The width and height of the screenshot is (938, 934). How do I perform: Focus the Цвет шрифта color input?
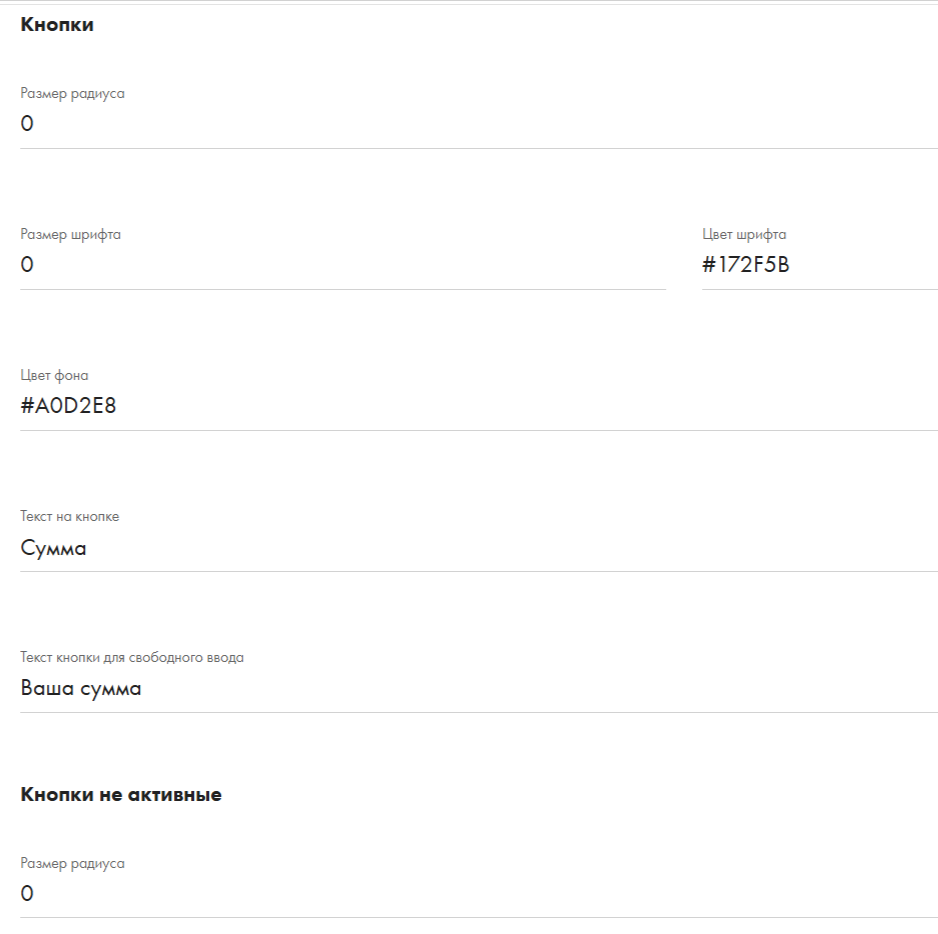point(820,265)
